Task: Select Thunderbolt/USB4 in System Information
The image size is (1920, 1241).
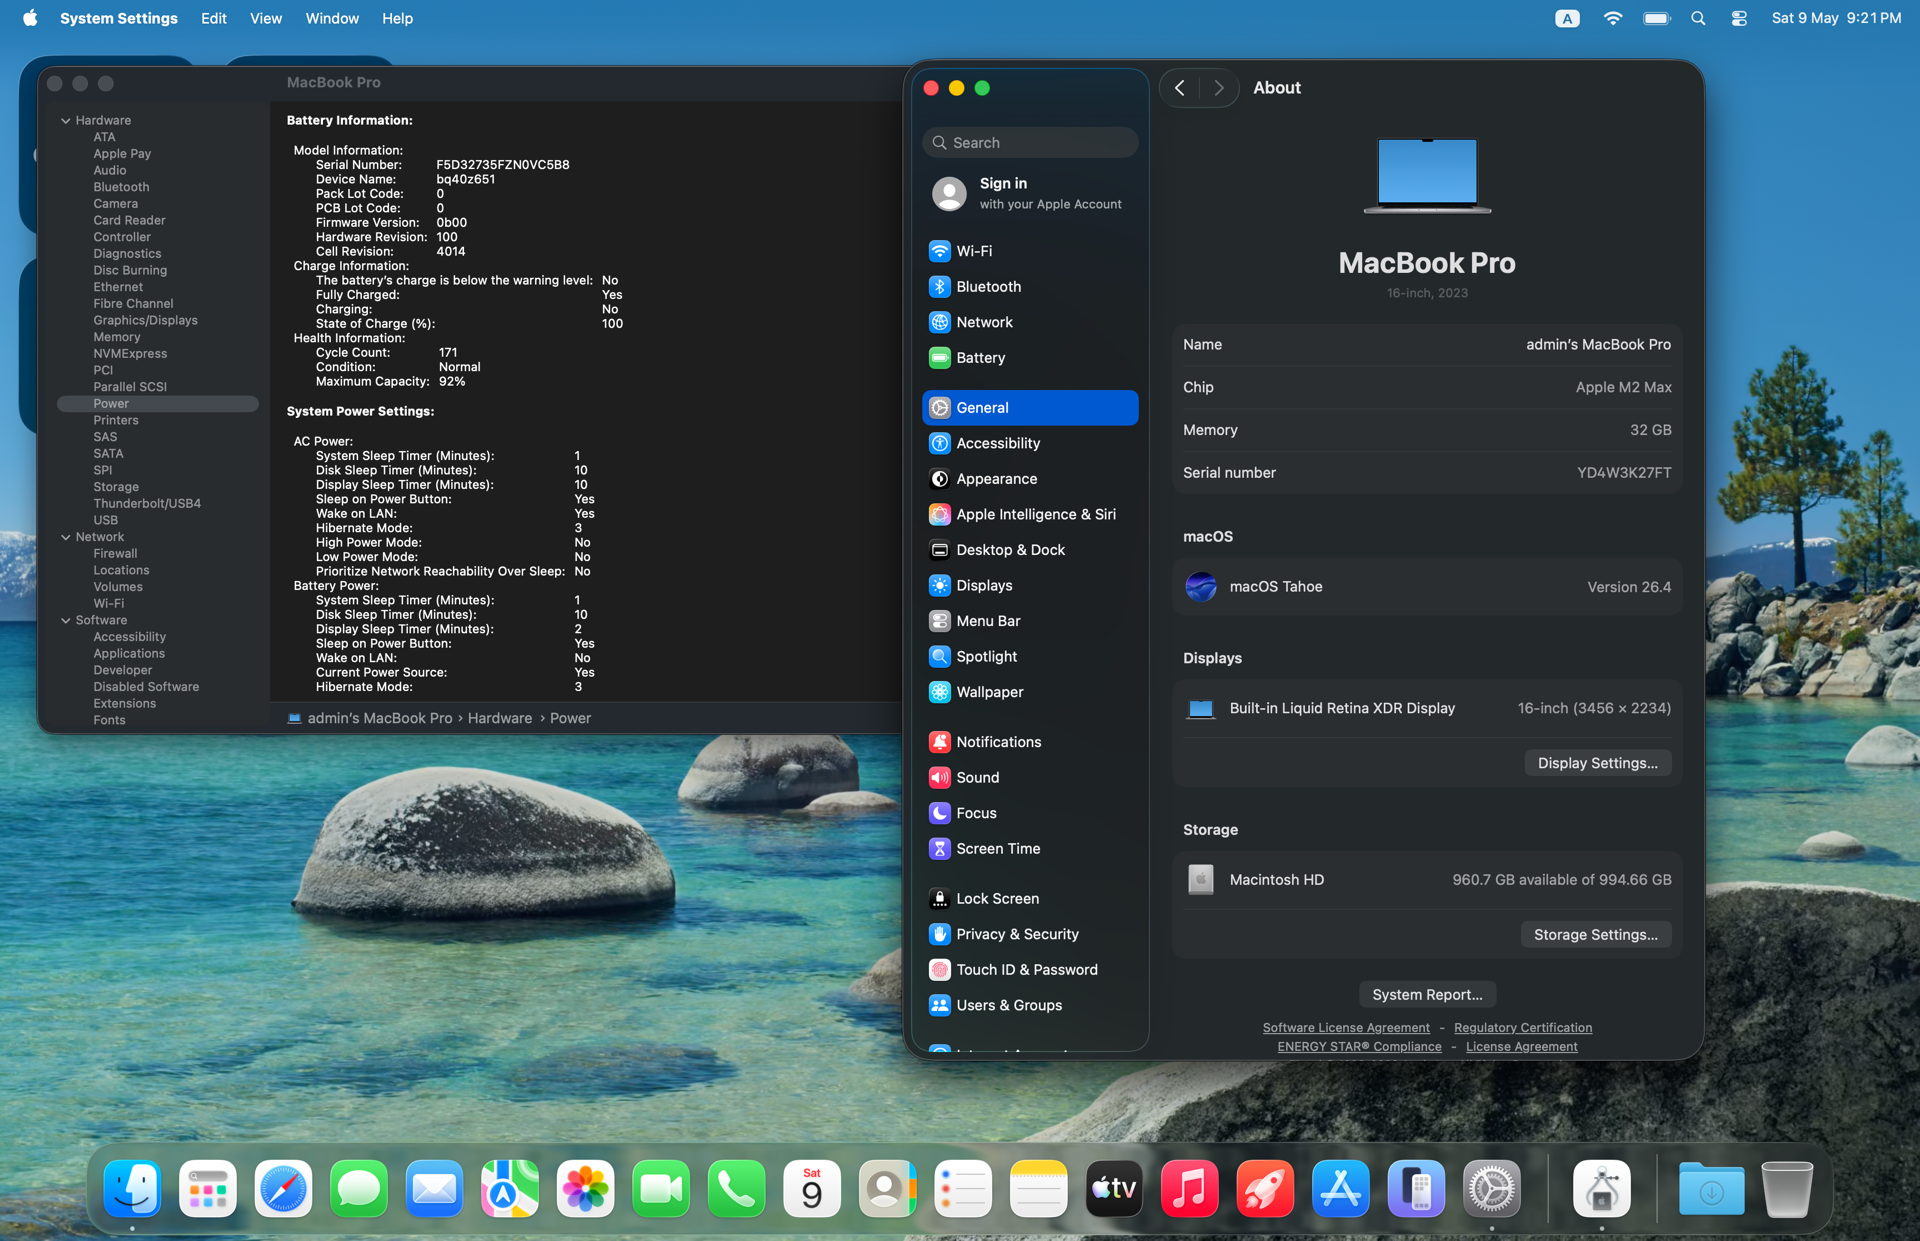Action: (x=147, y=503)
